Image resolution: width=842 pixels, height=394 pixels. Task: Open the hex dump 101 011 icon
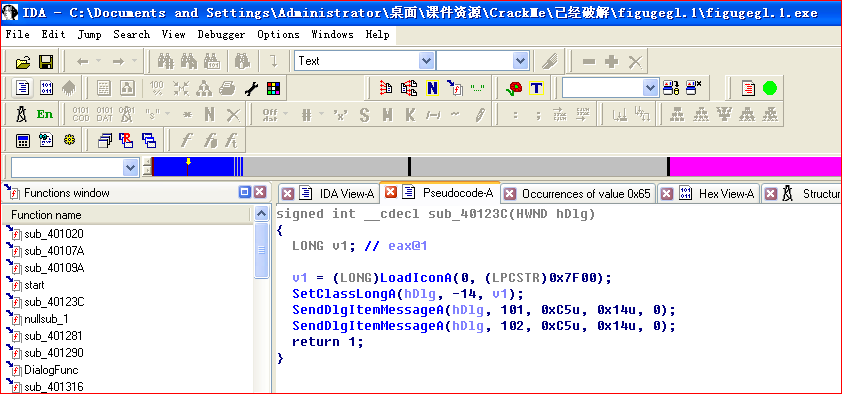(46, 88)
